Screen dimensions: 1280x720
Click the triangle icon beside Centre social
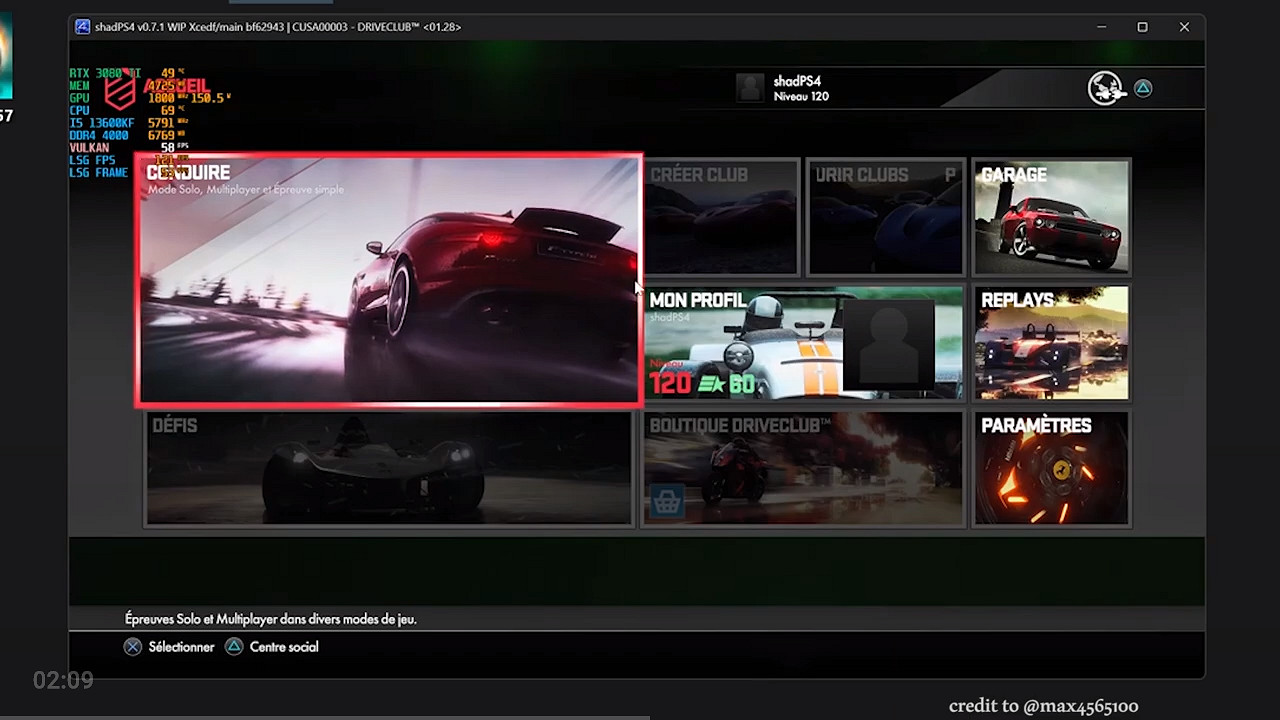coord(234,647)
